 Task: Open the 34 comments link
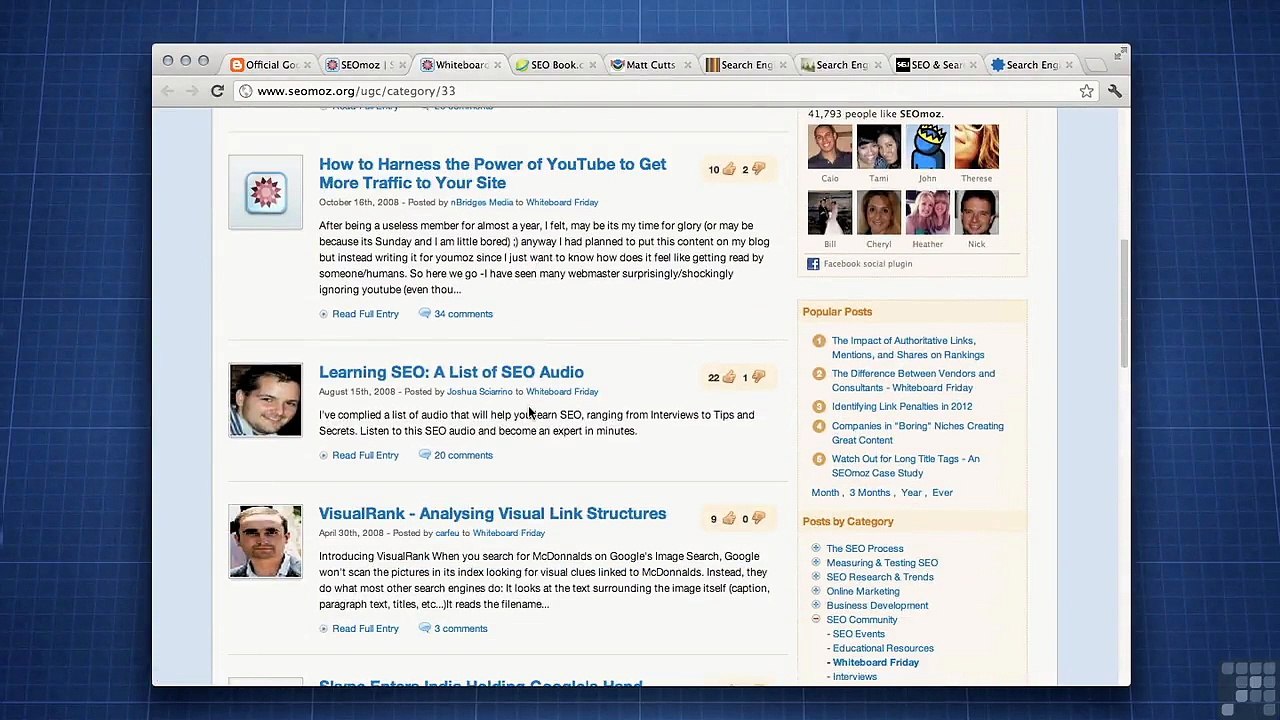tap(463, 314)
